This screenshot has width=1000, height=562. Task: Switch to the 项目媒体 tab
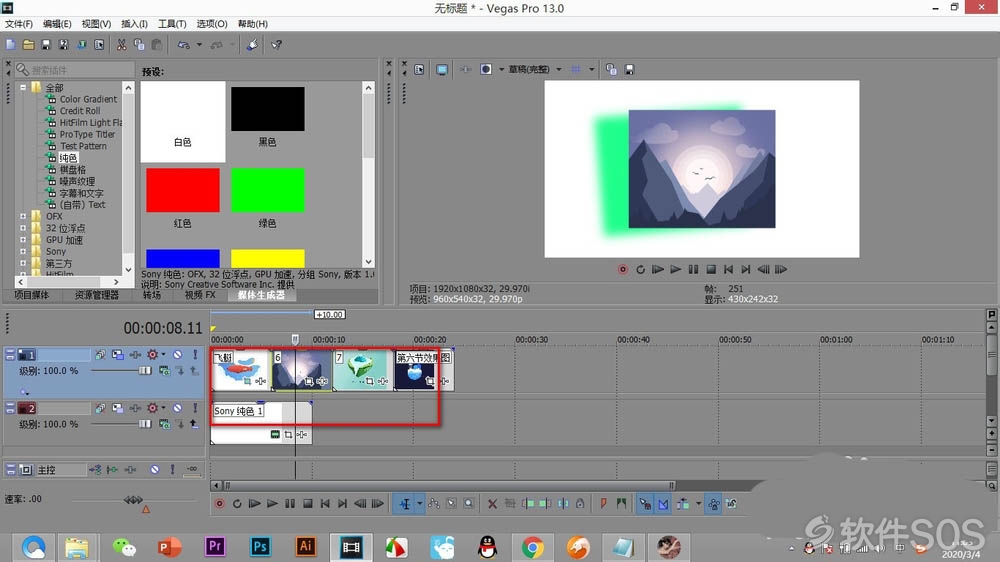[32, 295]
